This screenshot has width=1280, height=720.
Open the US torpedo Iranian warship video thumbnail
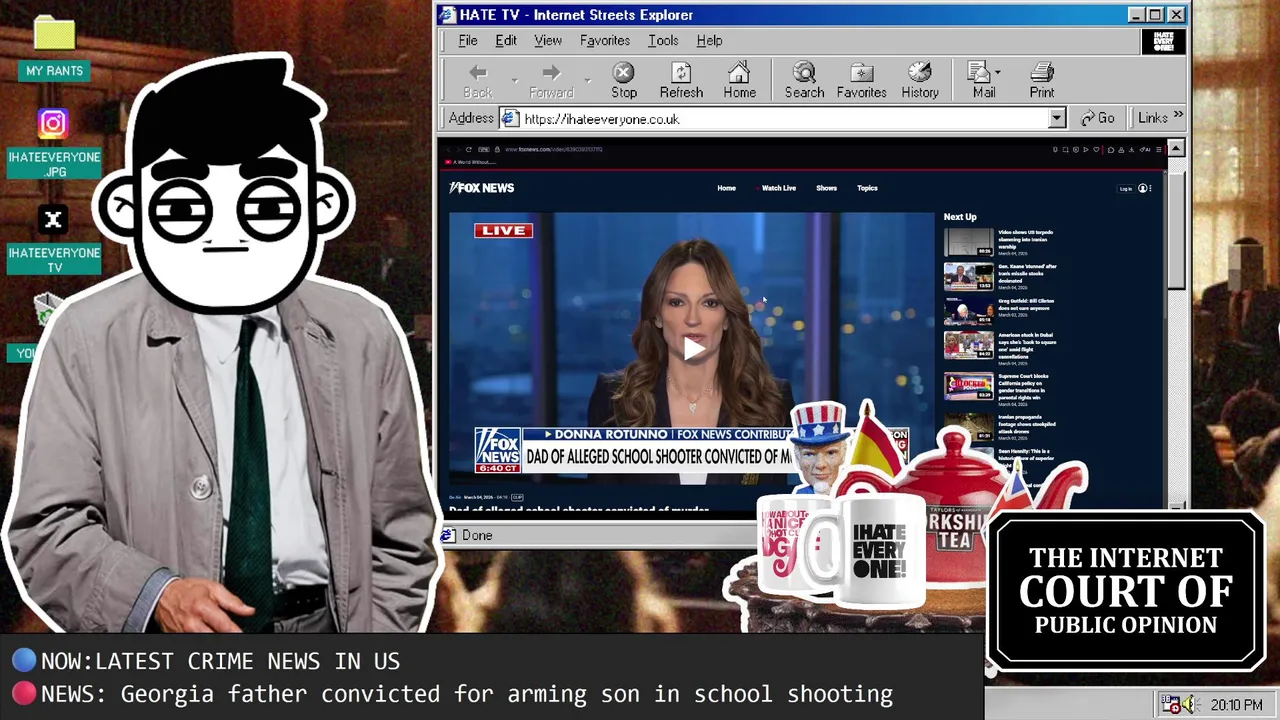tap(969, 242)
